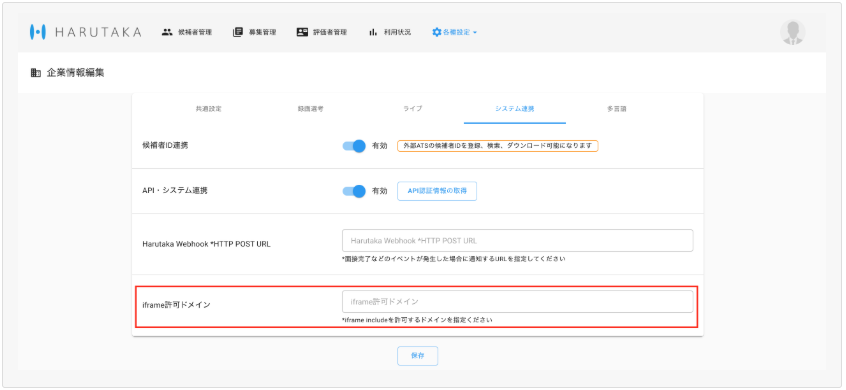Click the API・システム連携 row label
Screen dimensions: 846x390
pos(175,191)
